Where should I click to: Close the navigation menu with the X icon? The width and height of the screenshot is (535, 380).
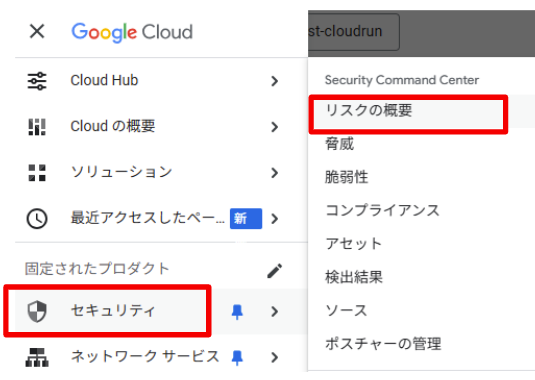pyautogui.click(x=37, y=31)
